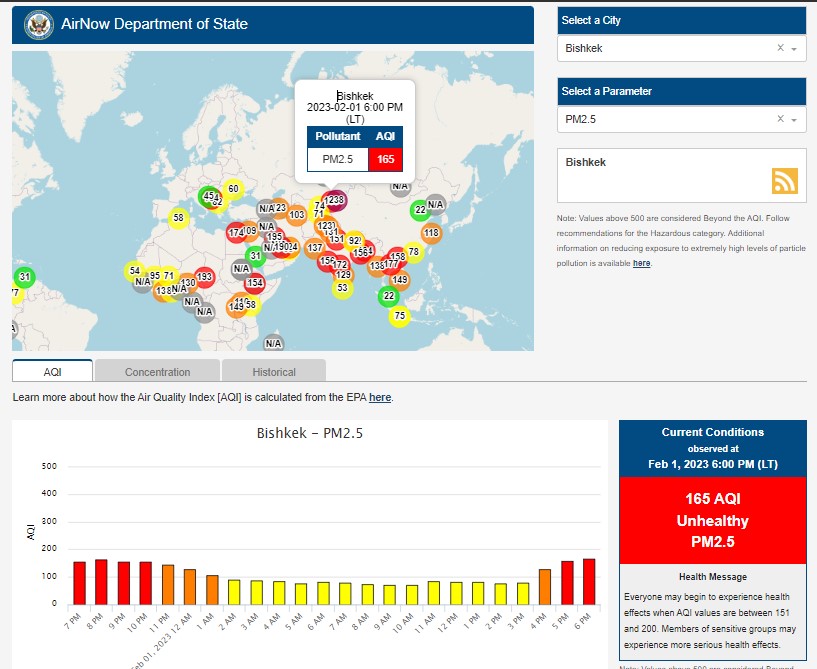The height and width of the screenshot is (669, 817).
Task: Select the yellow map marker labeled 75
Action: coord(400,316)
